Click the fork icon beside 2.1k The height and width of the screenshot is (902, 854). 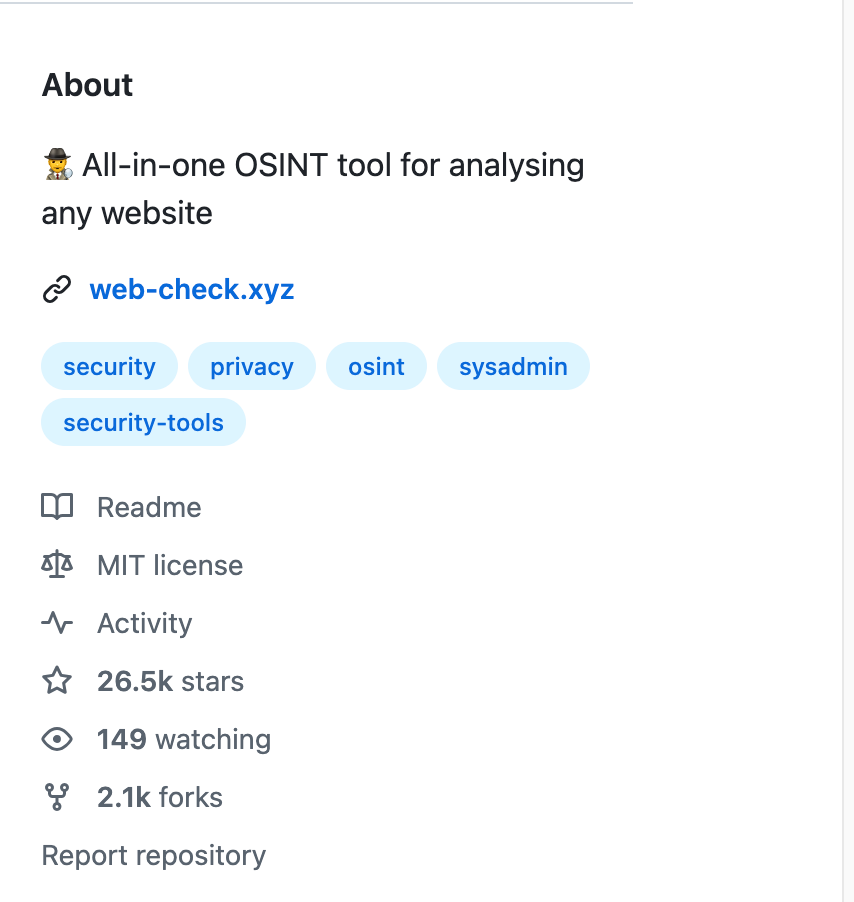(x=57, y=797)
